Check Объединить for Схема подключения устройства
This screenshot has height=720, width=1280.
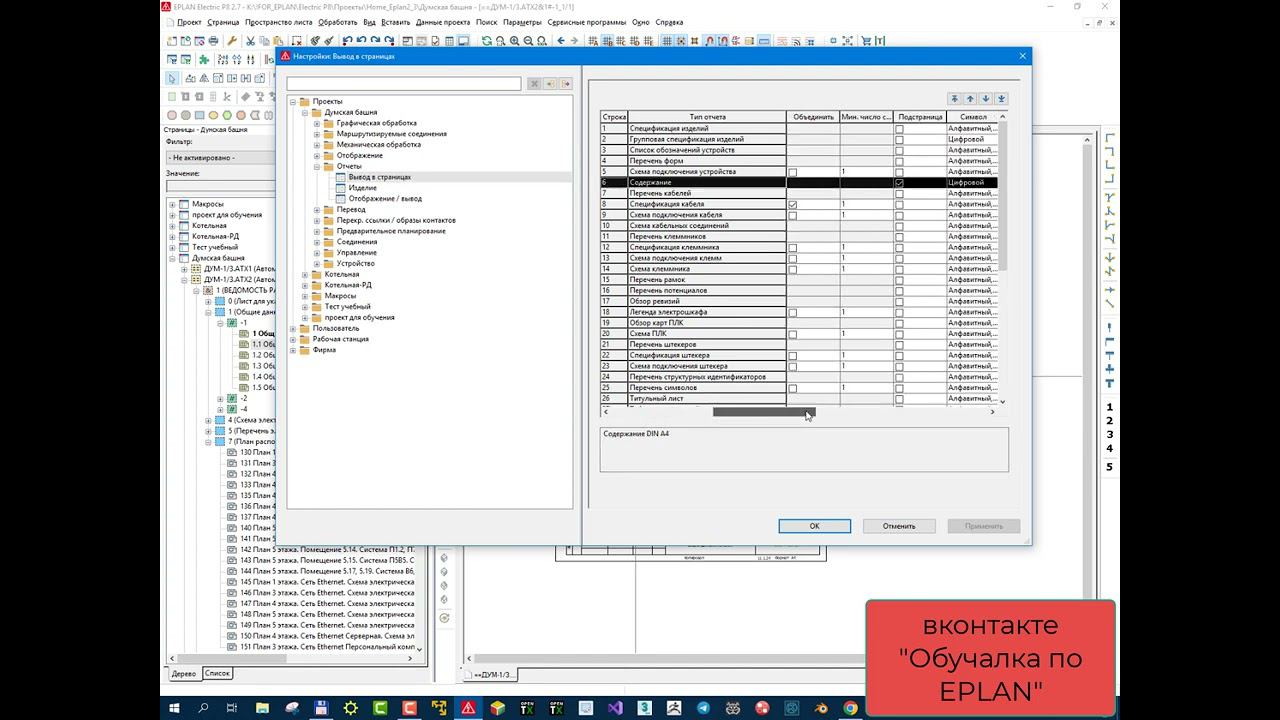click(793, 172)
